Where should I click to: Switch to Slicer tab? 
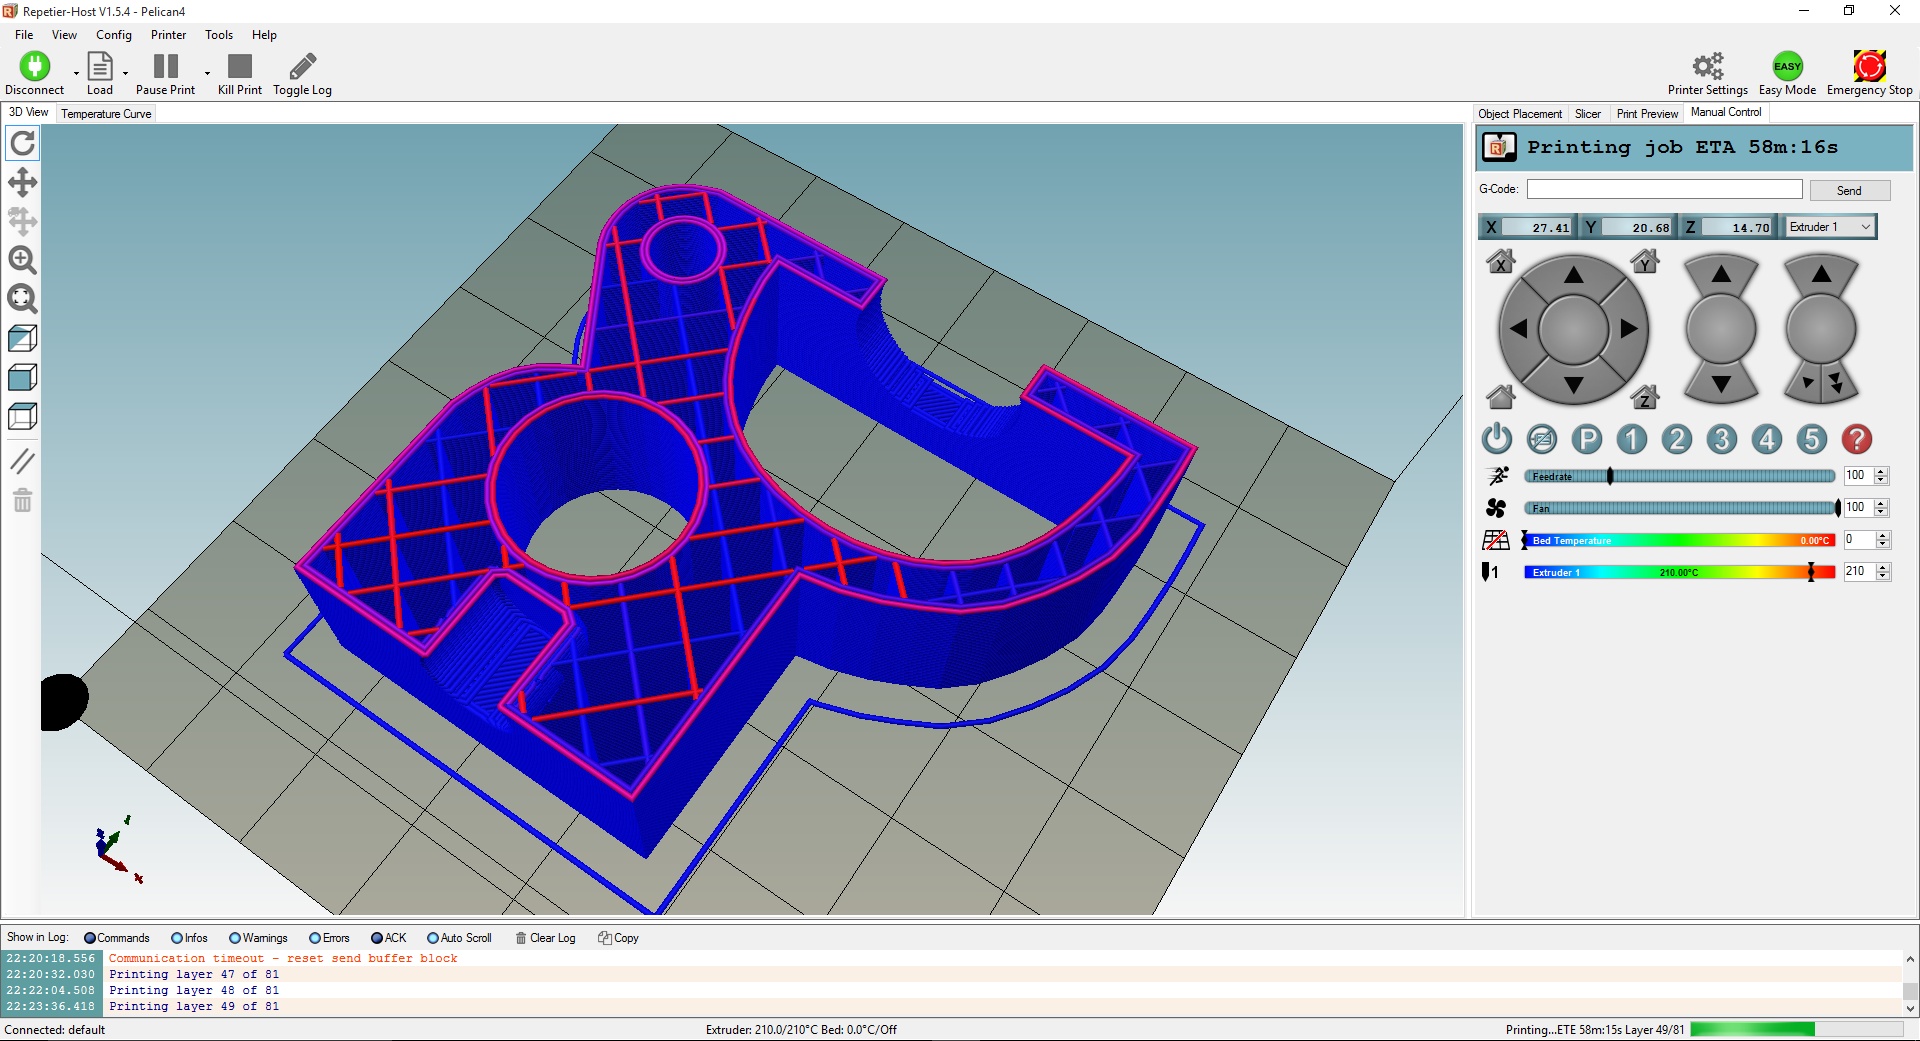tap(1588, 114)
